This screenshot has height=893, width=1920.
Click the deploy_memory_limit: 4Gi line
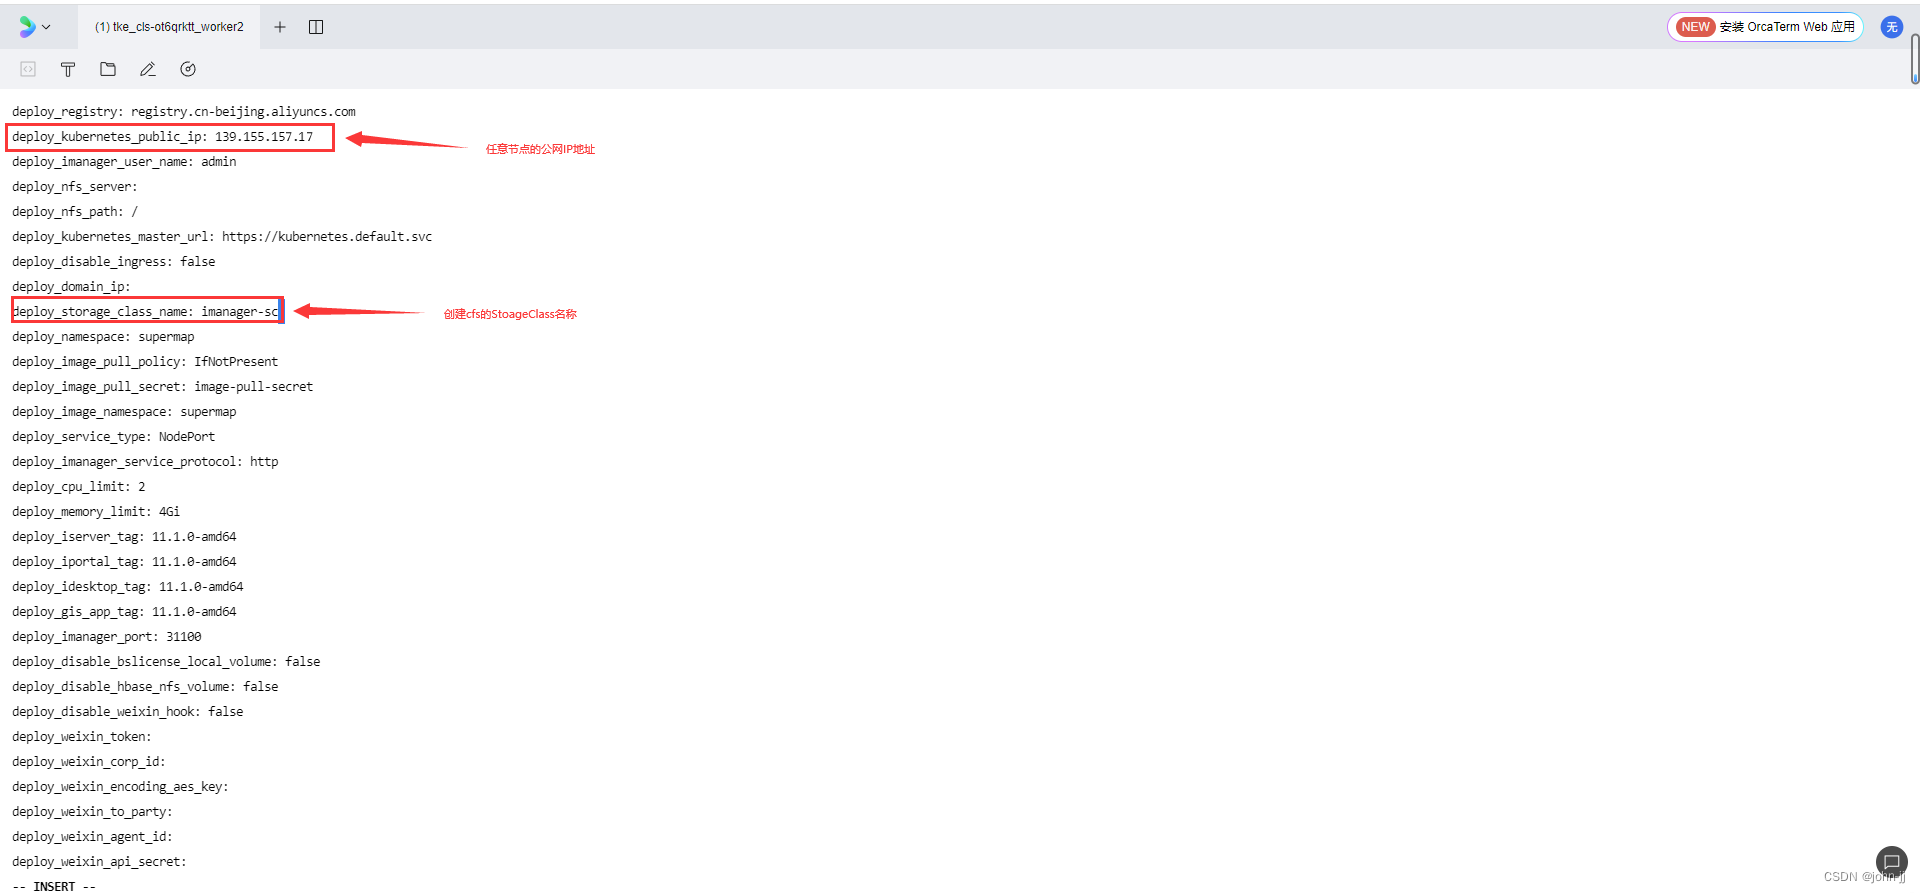point(96,511)
